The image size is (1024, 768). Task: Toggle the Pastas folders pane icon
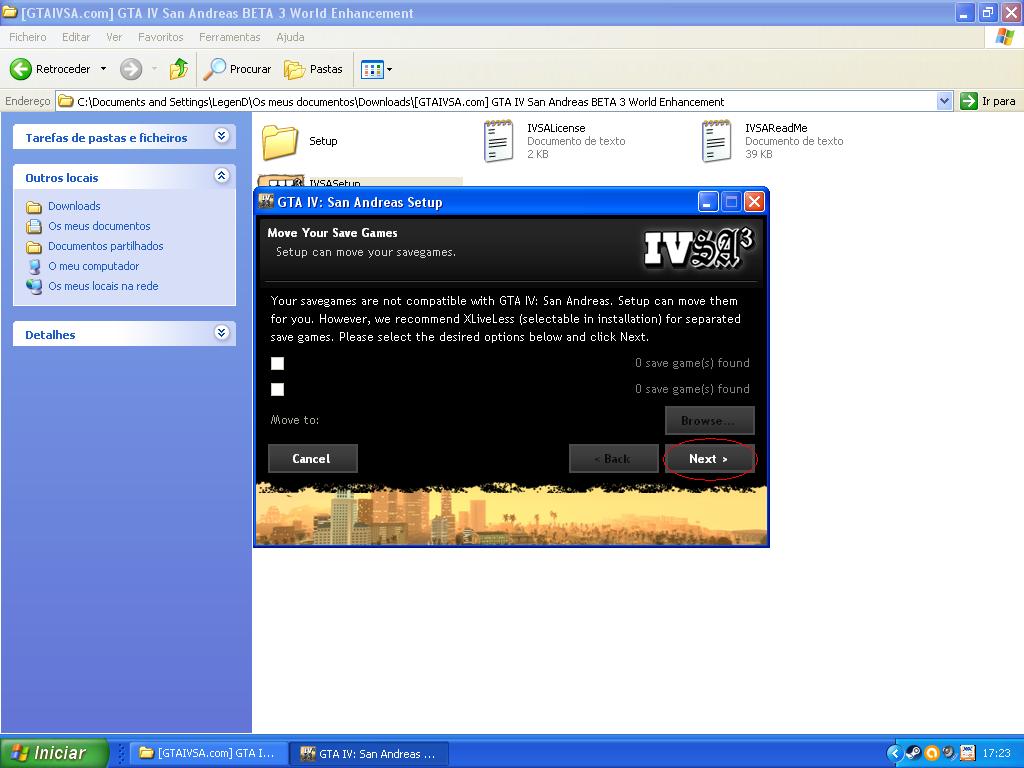tap(295, 69)
